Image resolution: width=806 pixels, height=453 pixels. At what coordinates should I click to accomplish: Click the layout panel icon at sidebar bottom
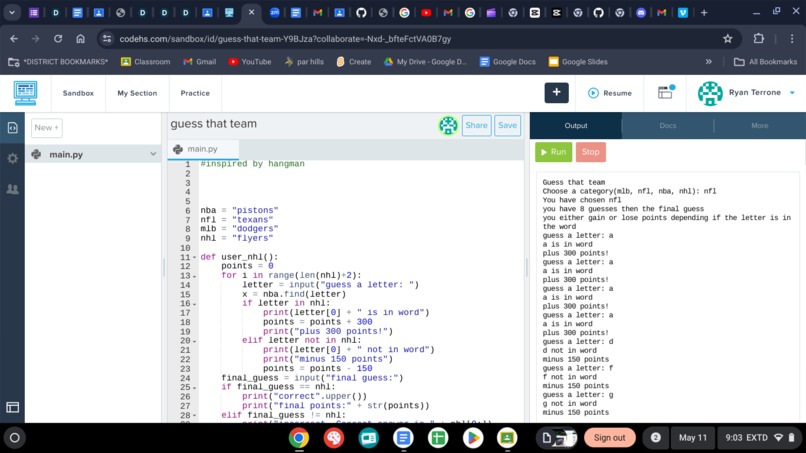pyautogui.click(x=12, y=407)
